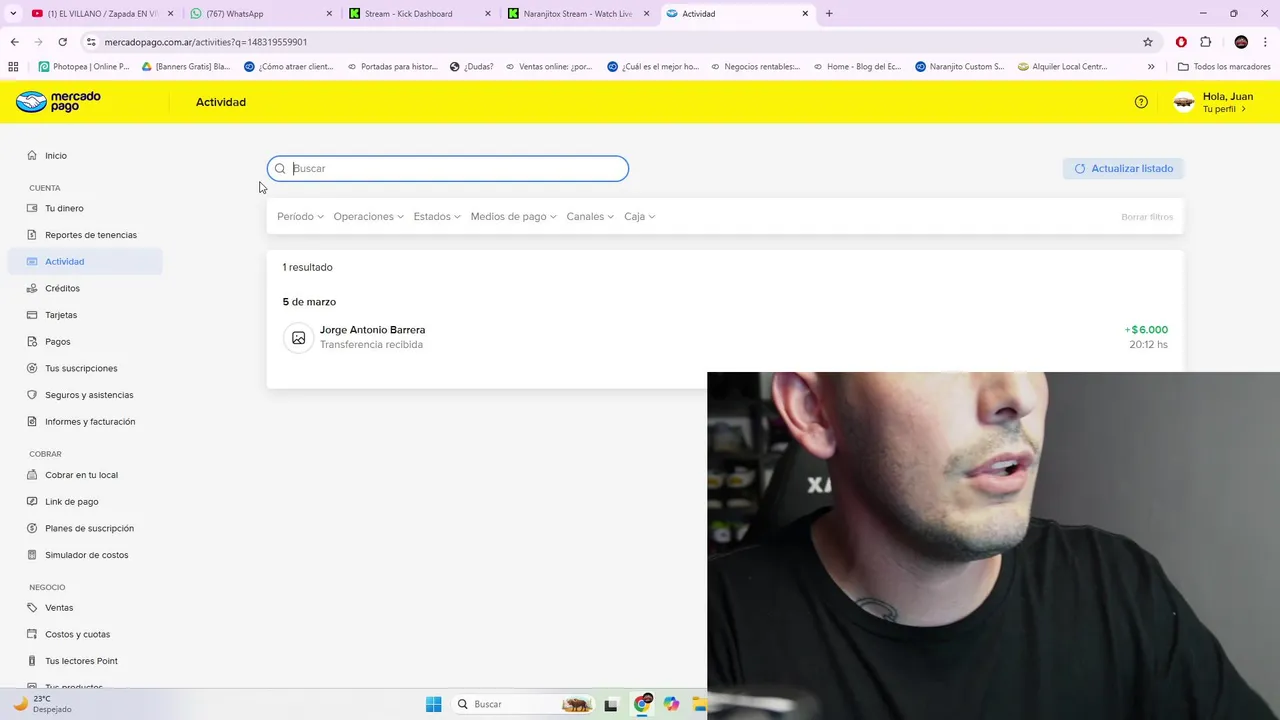Bookmark this page with the star icon

tap(1148, 42)
